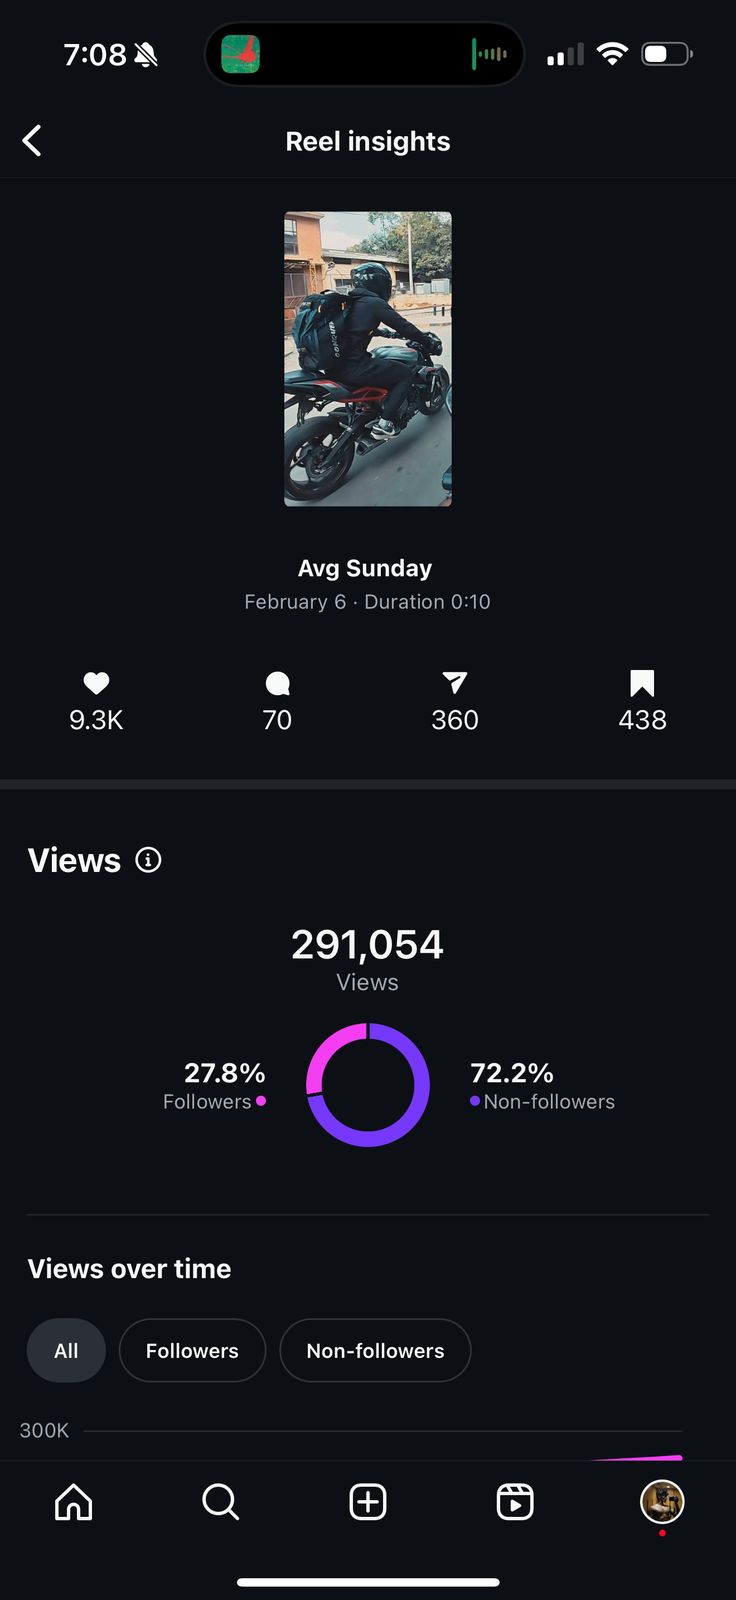
Task: Tap the bookmark saves icon
Action: [x=642, y=683]
